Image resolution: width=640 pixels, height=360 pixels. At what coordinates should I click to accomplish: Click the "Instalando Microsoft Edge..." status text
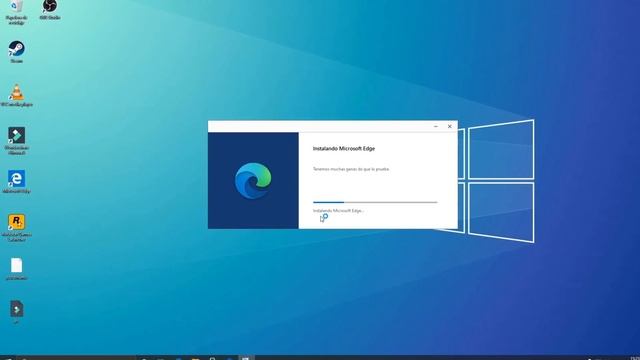338,211
